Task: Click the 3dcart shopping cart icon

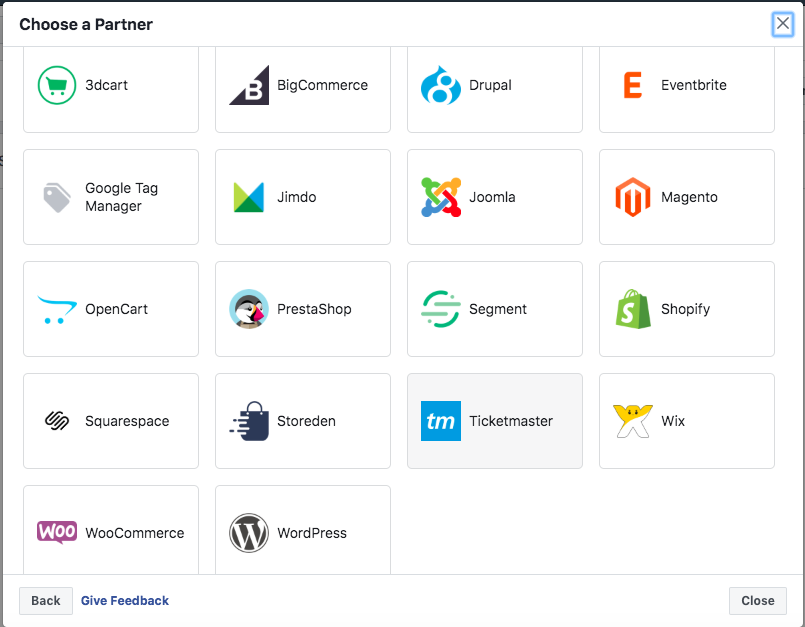Action: tap(57, 85)
